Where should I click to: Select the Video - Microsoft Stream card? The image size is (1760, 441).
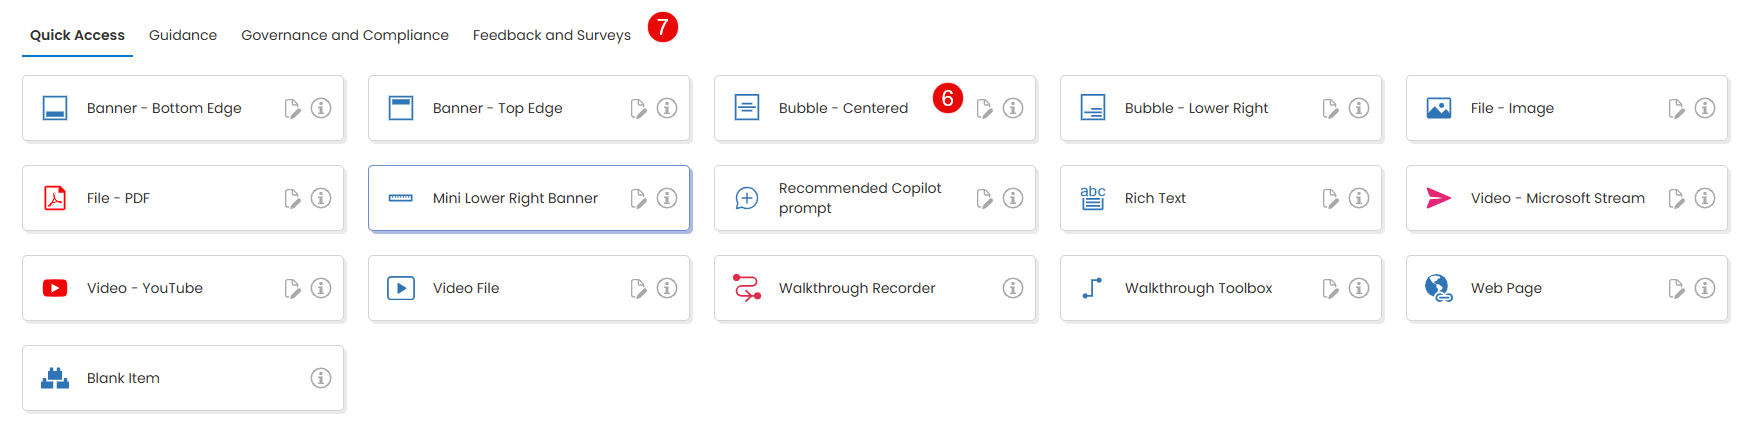tap(1556, 198)
